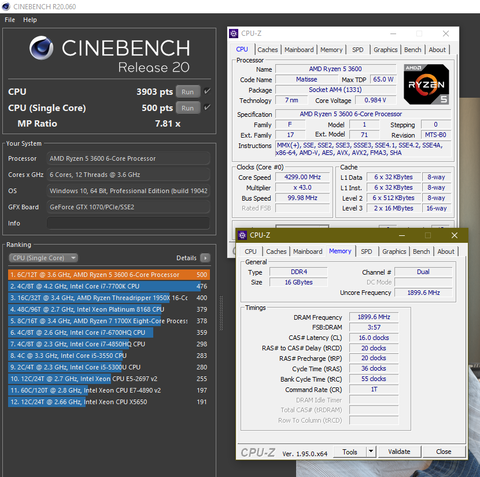Viewport: 480px width, 477px height.
Task: Click the Cinebench logo sphere icon
Action: click(41, 48)
